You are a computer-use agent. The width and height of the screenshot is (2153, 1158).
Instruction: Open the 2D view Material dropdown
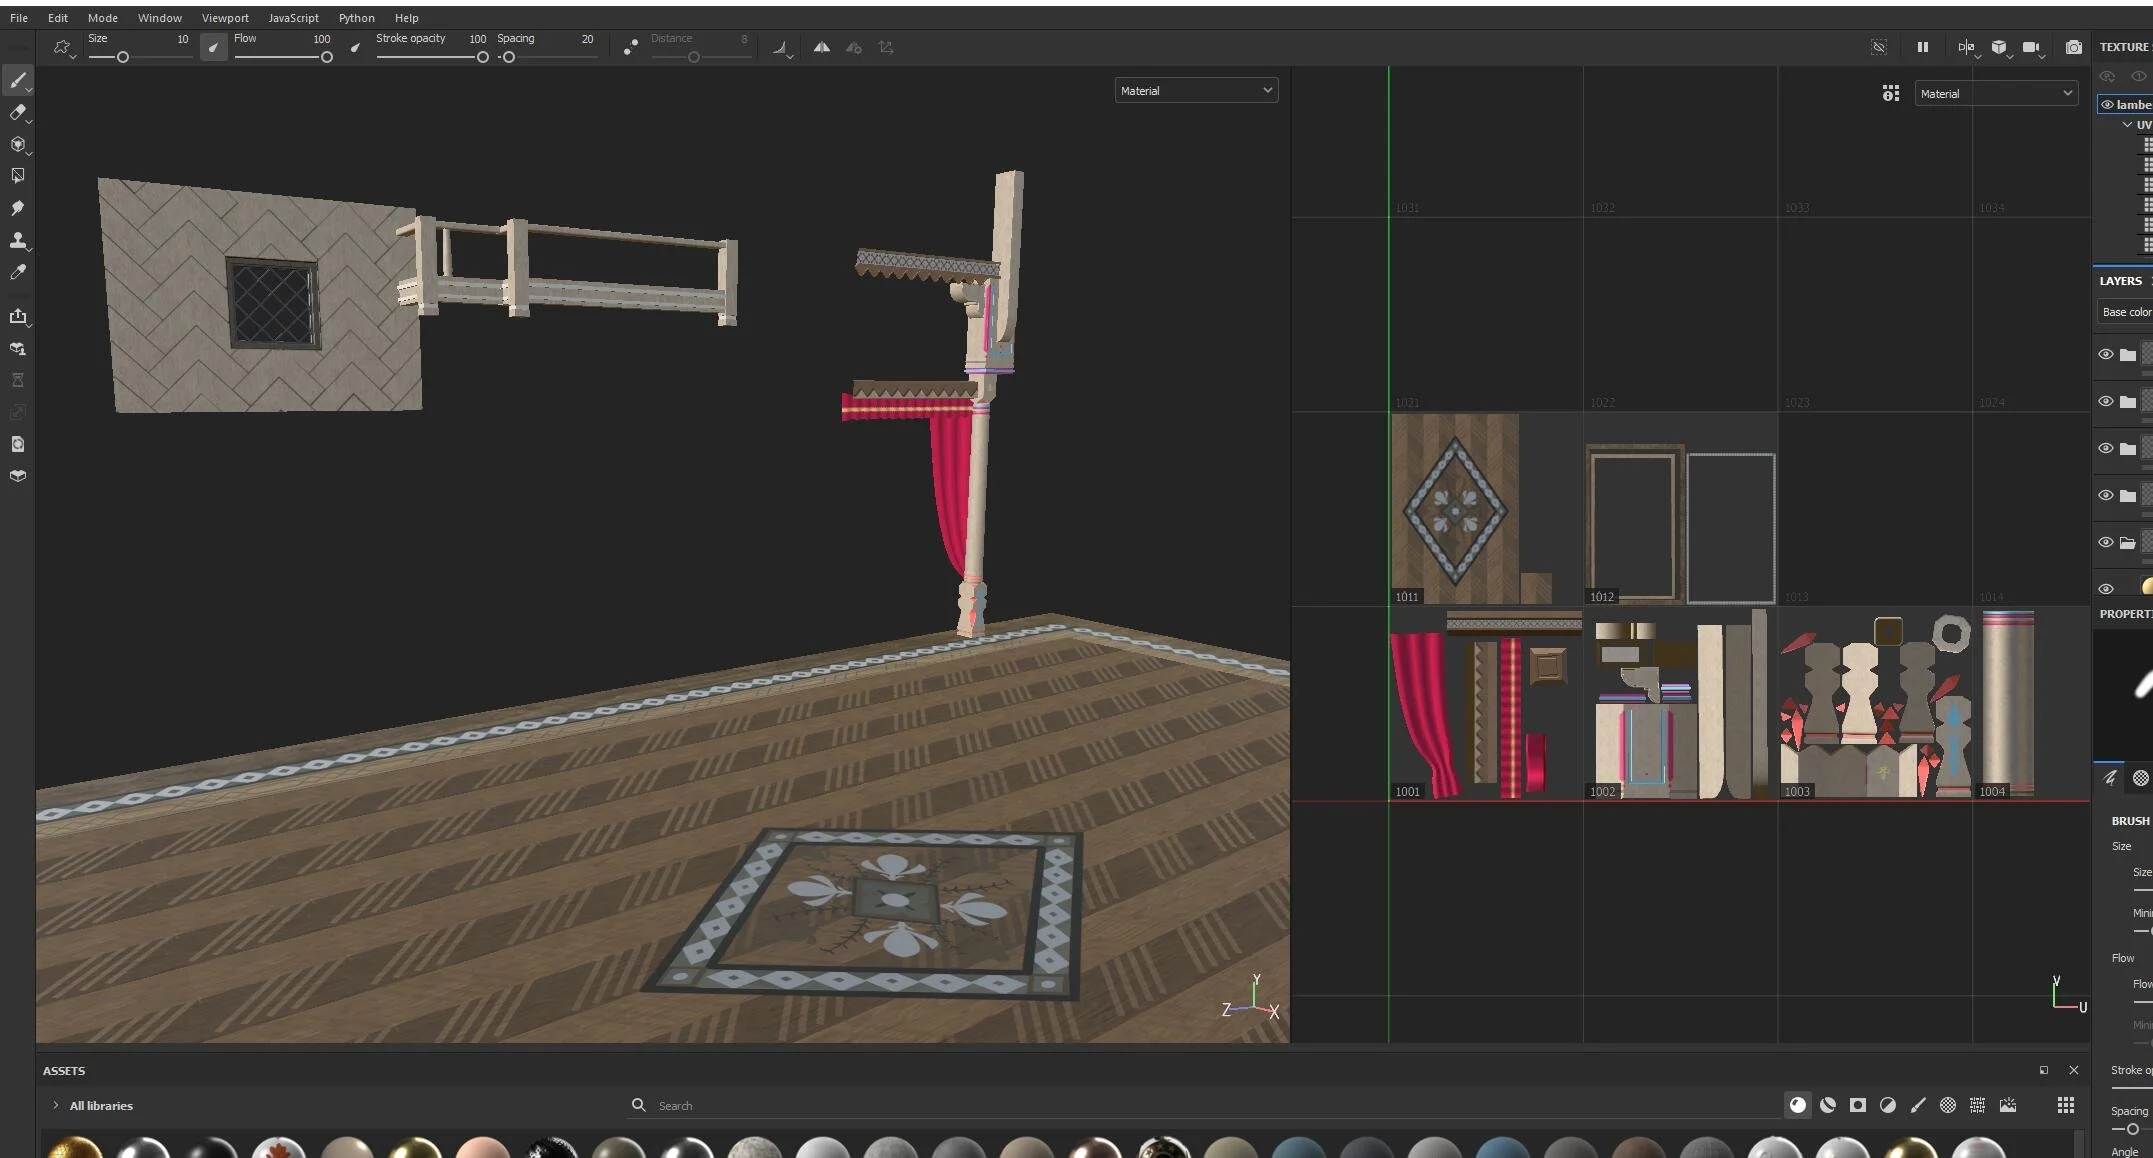(x=1995, y=94)
